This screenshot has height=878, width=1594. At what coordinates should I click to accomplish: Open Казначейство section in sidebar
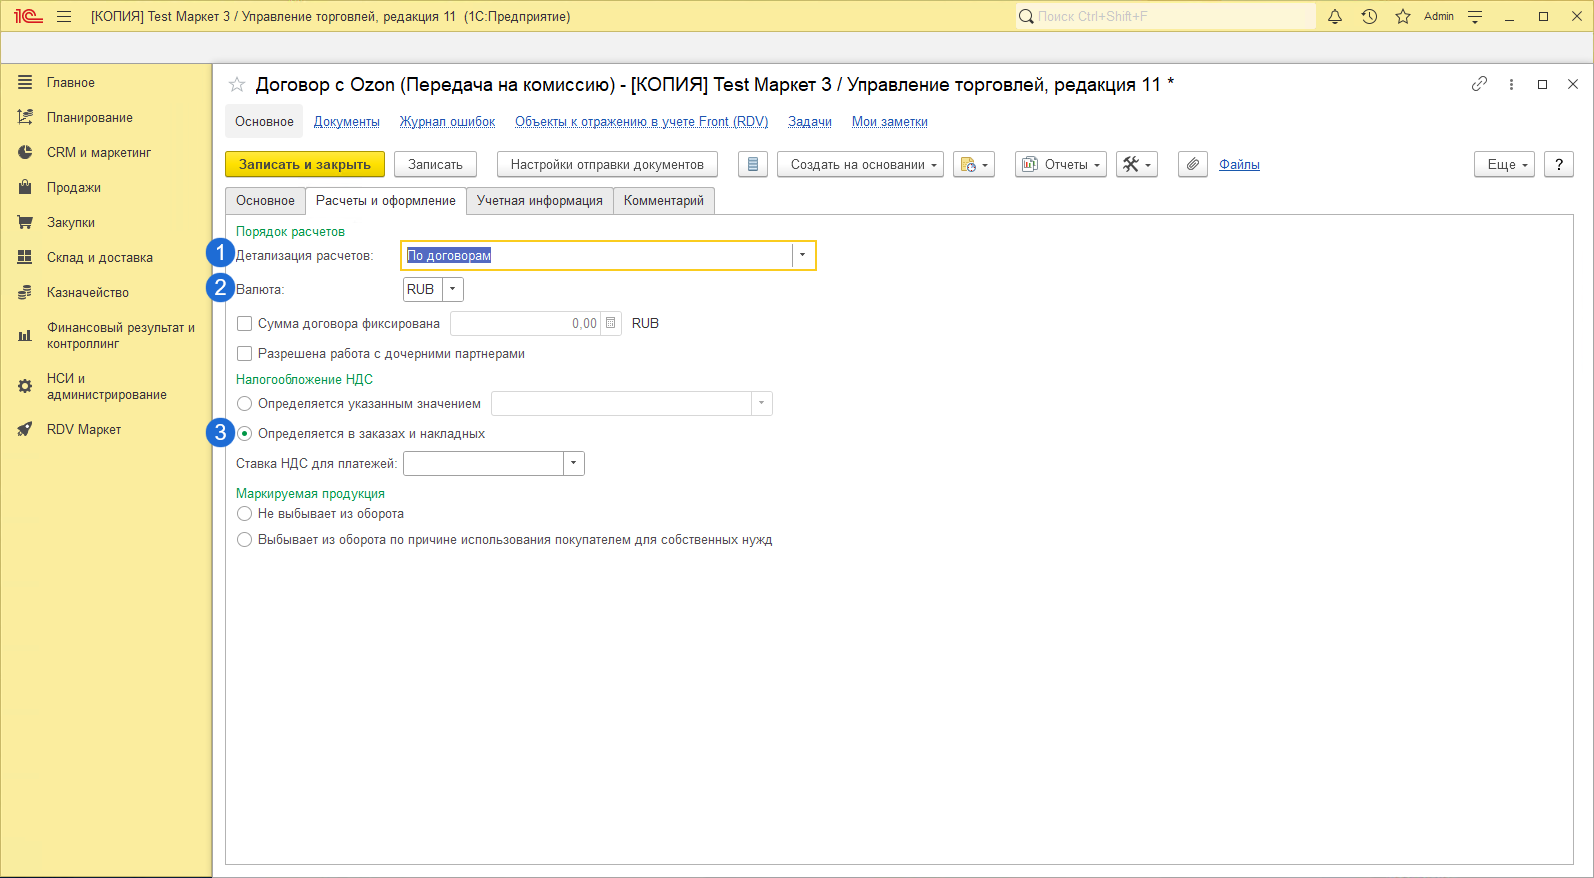click(106, 293)
